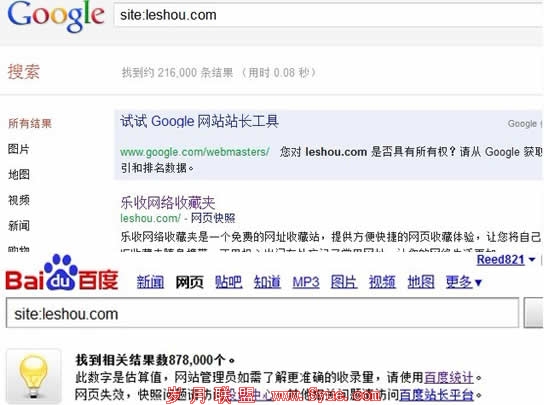Select 地图 in the Google sidebar
Viewport: 544px width, 405px height.
point(19,175)
